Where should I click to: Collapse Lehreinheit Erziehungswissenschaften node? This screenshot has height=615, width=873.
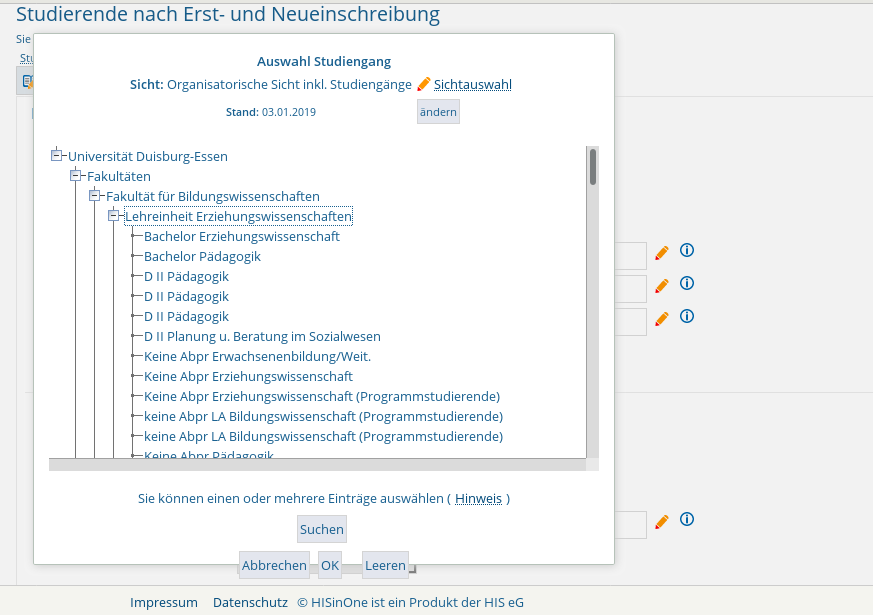click(x=114, y=216)
